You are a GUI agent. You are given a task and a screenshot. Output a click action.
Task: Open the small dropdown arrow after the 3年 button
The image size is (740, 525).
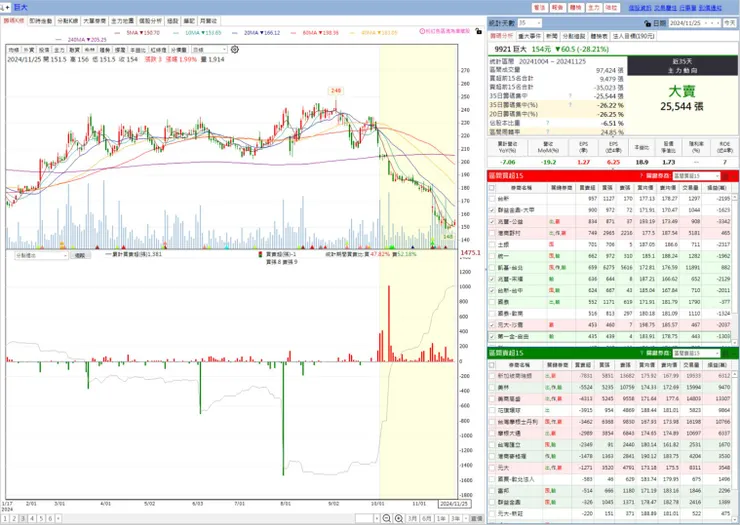click(x=465, y=518)
